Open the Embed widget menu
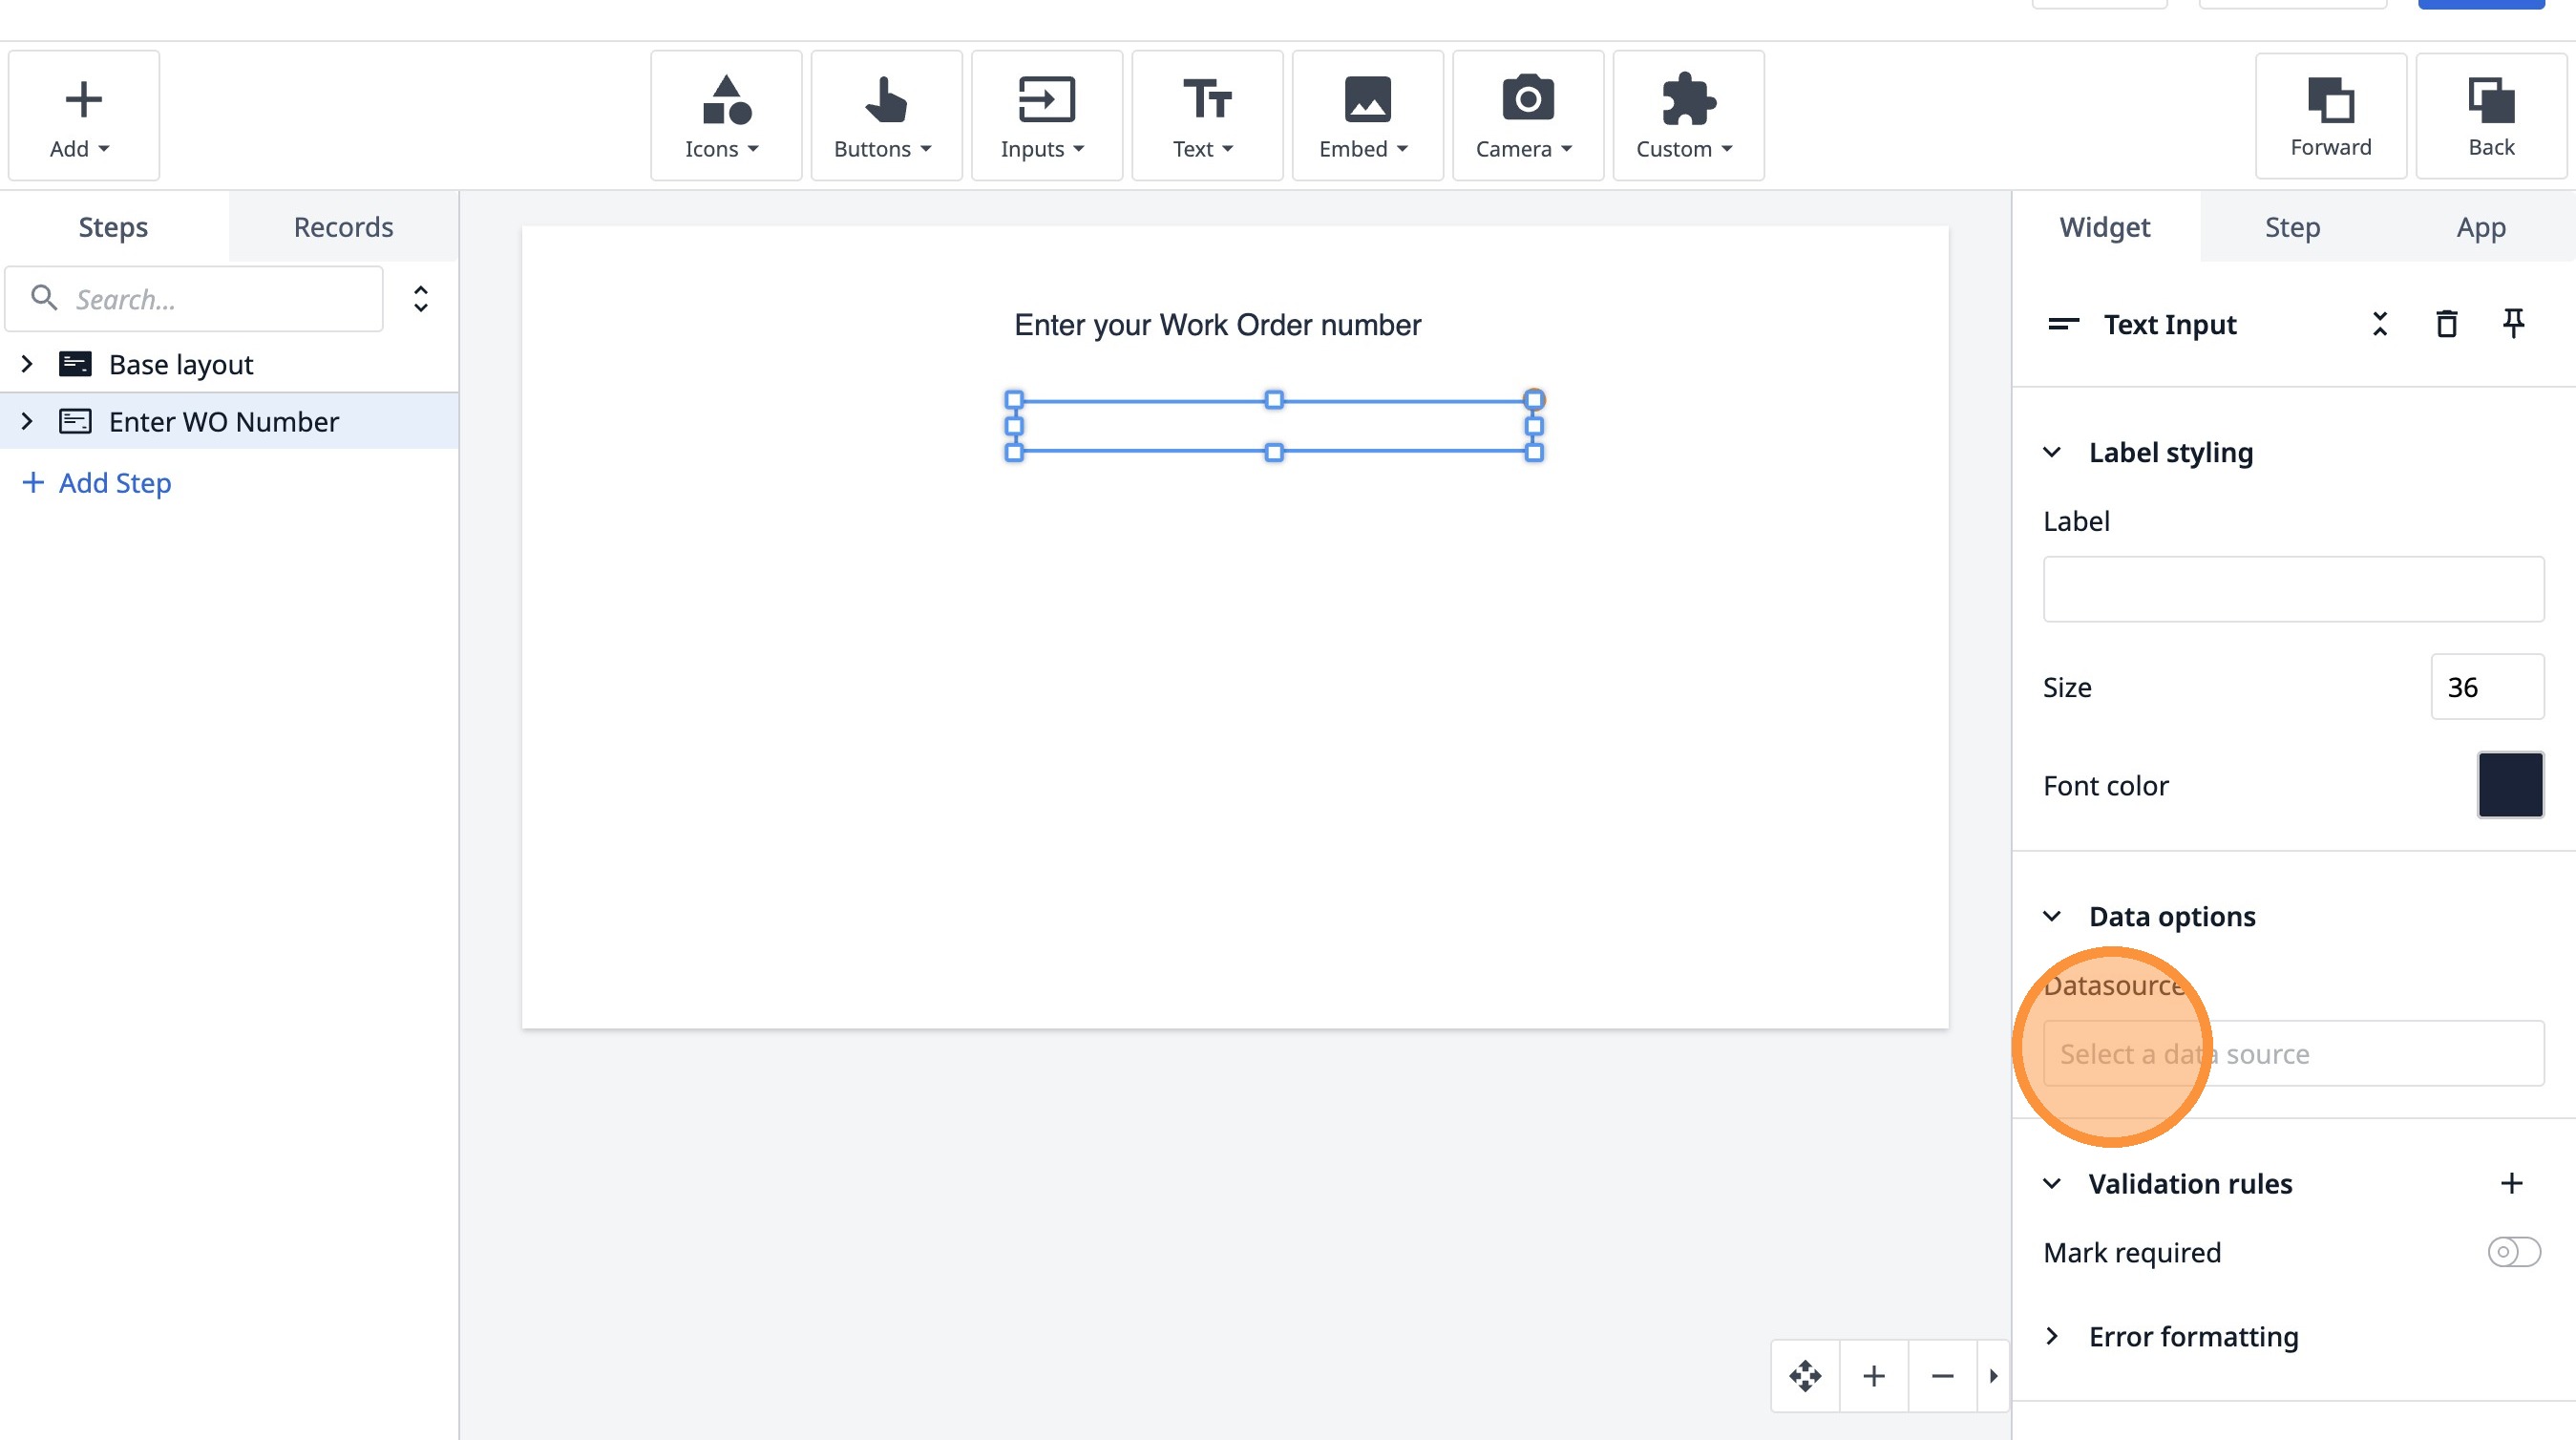The height and width of the screenshot is (1440, 2576). (x=1366, y=116)
